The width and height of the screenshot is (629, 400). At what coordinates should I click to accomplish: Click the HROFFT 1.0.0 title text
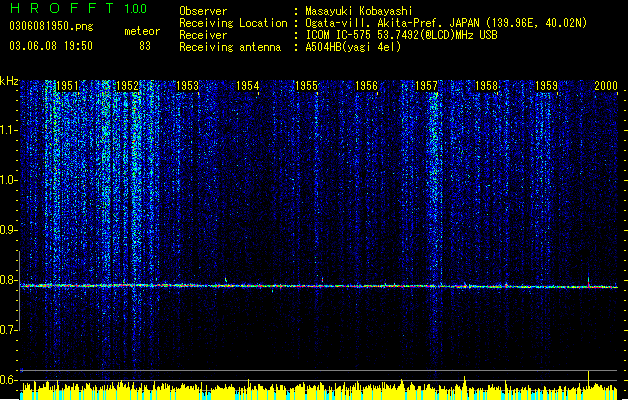[x=79, y=8]
